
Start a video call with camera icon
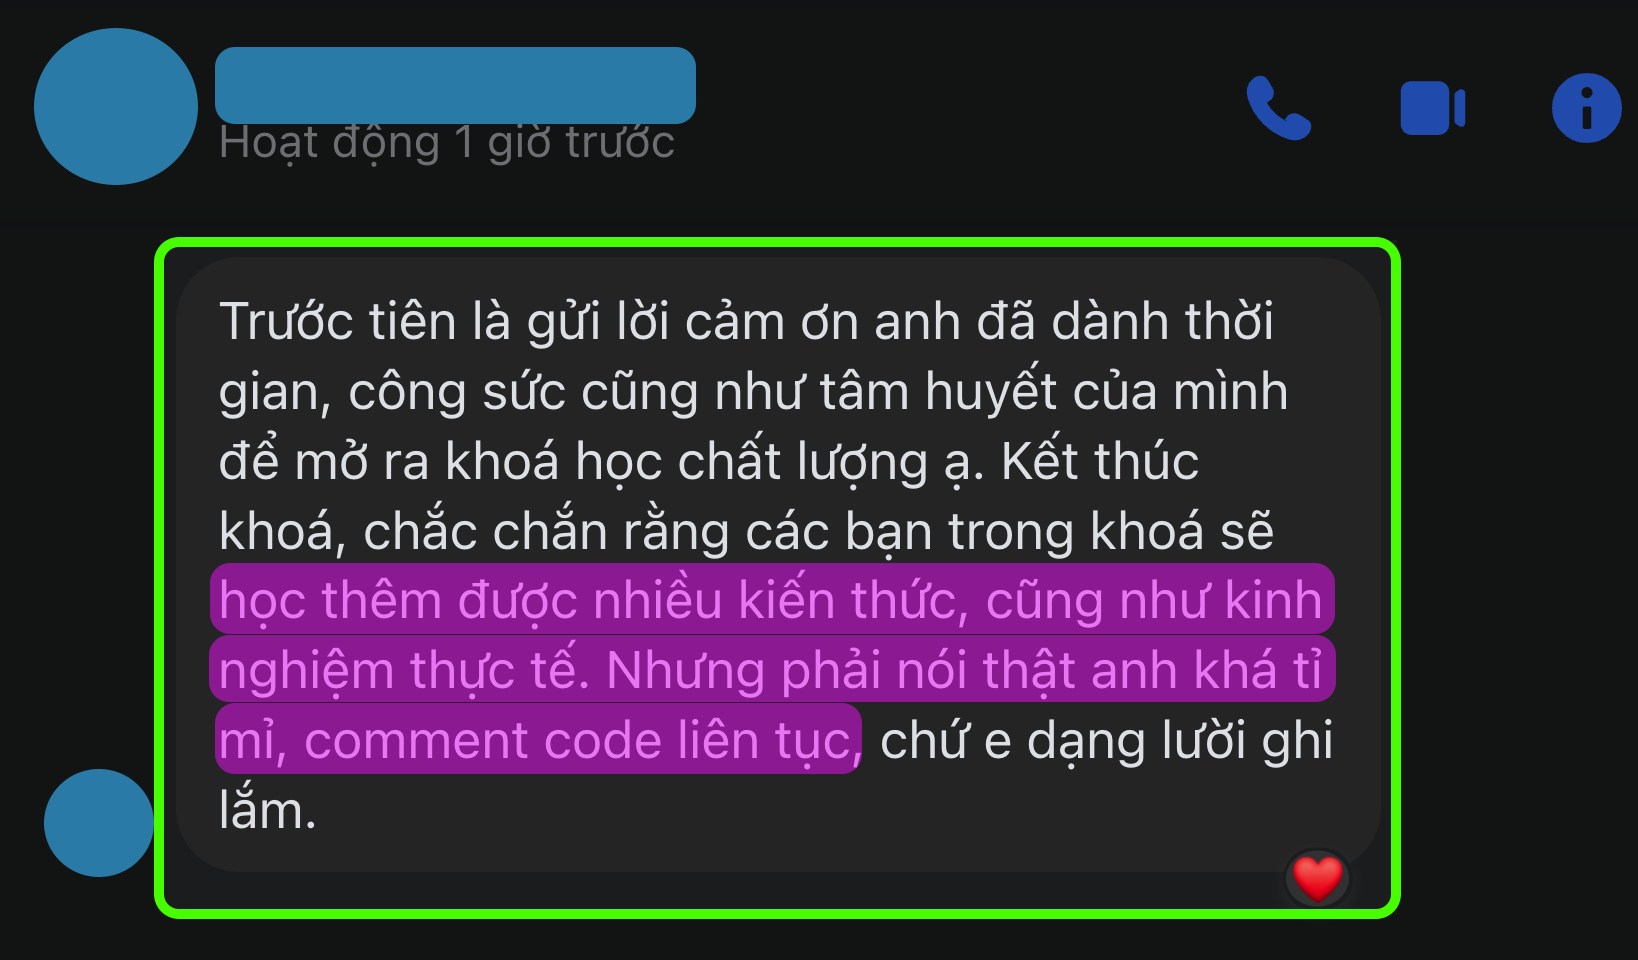[x=1433, y=108]
